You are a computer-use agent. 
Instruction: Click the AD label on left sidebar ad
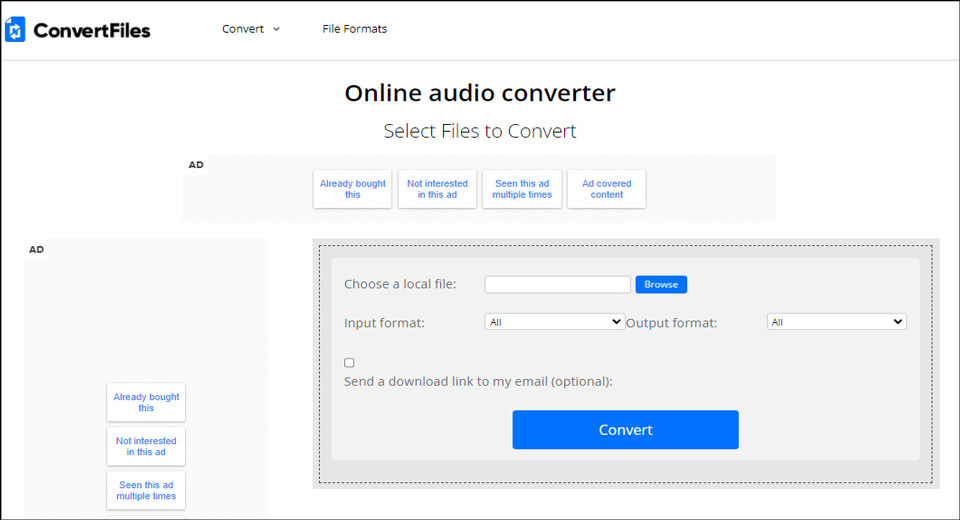(36, 249)
